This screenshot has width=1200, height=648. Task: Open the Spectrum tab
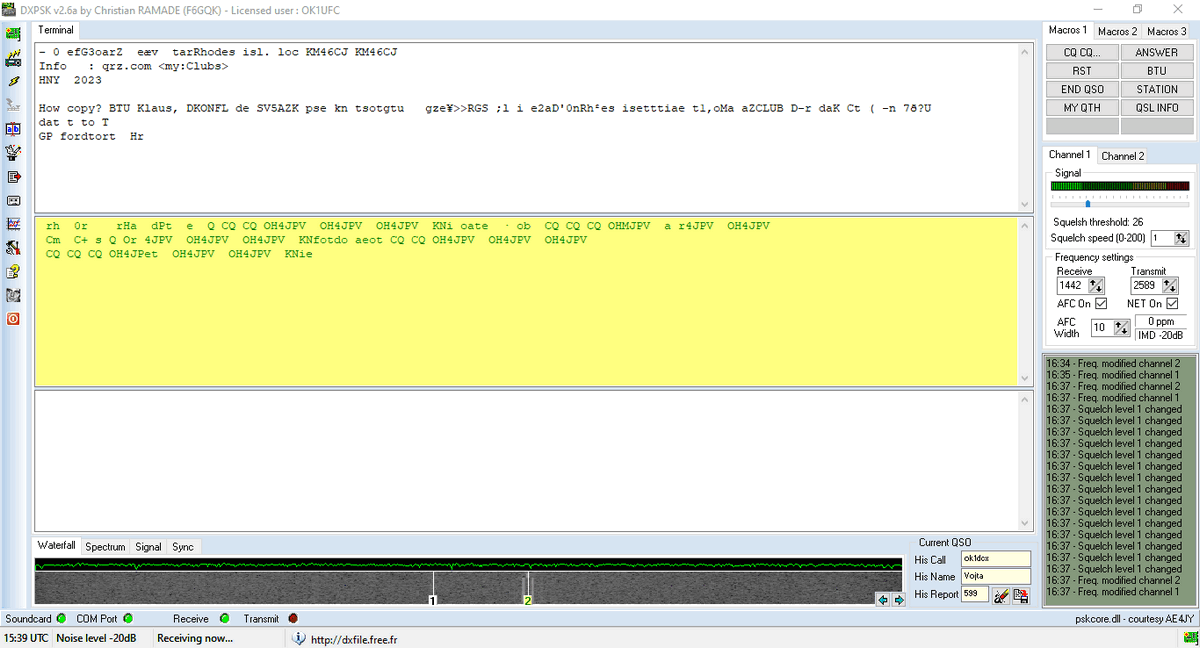tap(105, 547)
